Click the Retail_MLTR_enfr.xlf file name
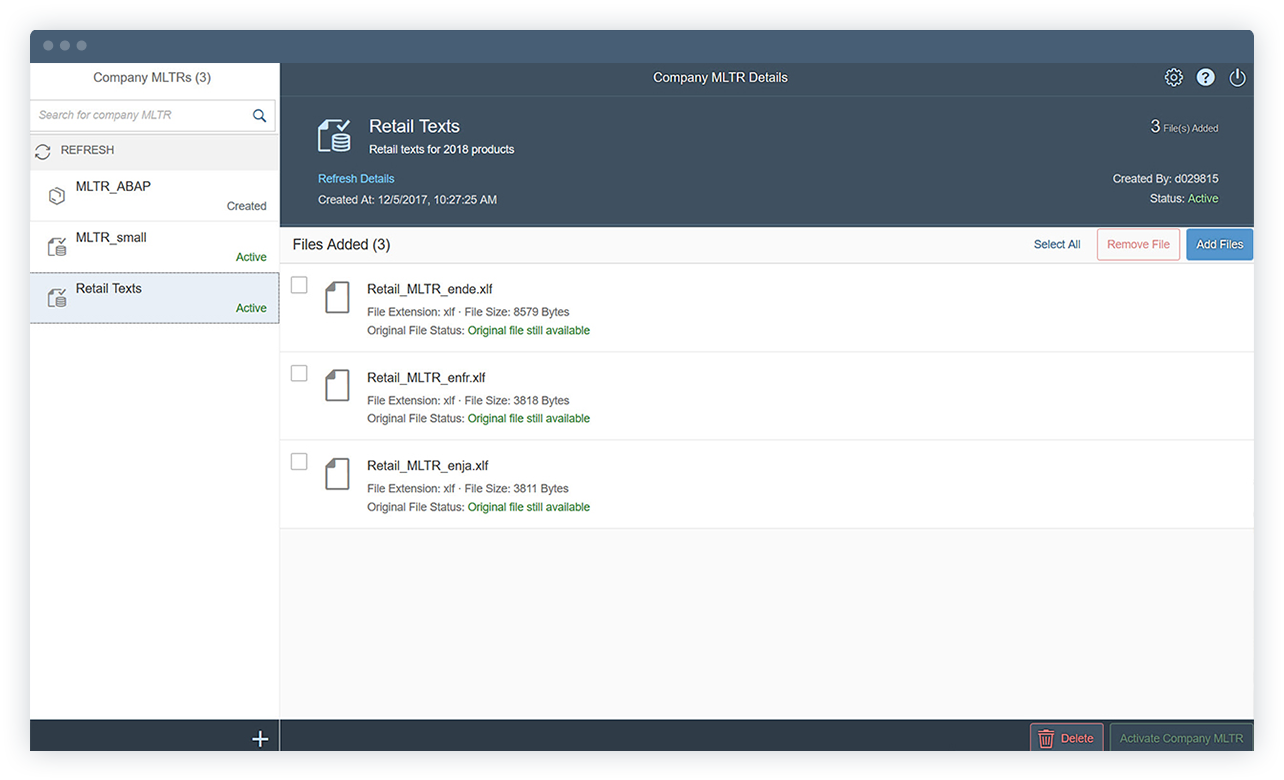 (x=426, y=377)
